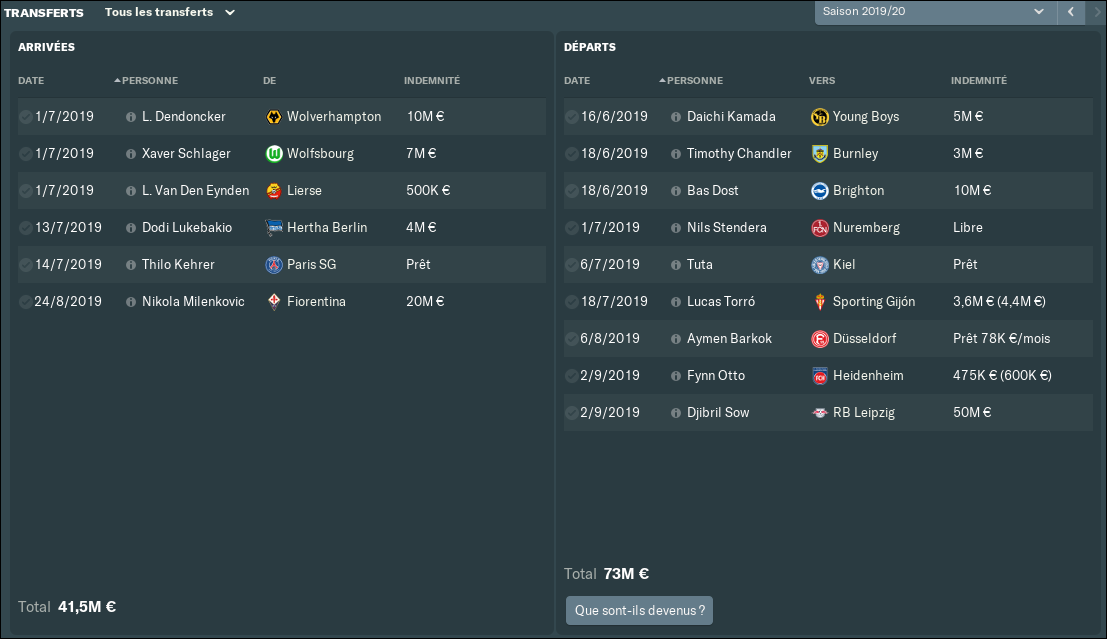
Task: Open info icon next to Daichi Kamada
Action: point(676,117)
